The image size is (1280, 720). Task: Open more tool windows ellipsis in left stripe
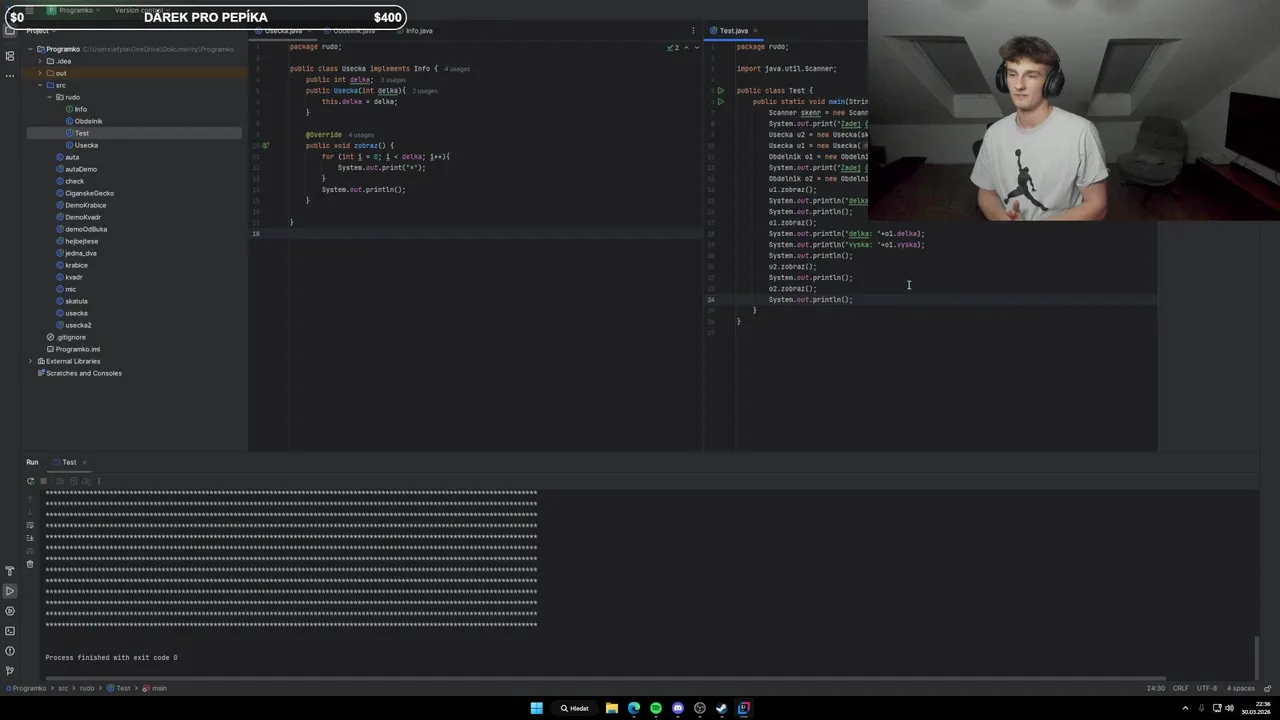click(10, 75)
